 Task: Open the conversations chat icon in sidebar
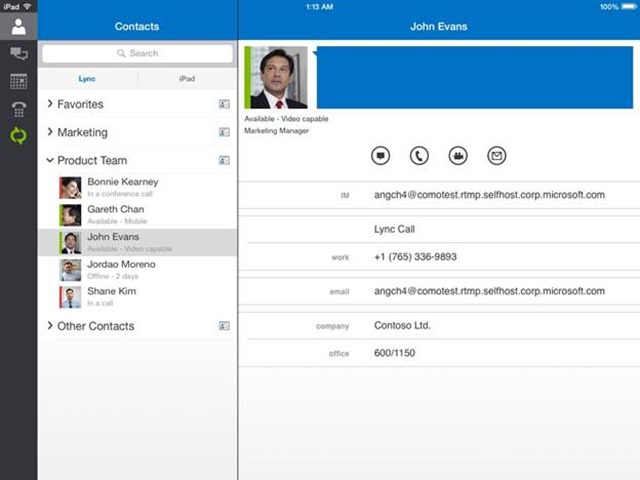(x=18, y=54)
